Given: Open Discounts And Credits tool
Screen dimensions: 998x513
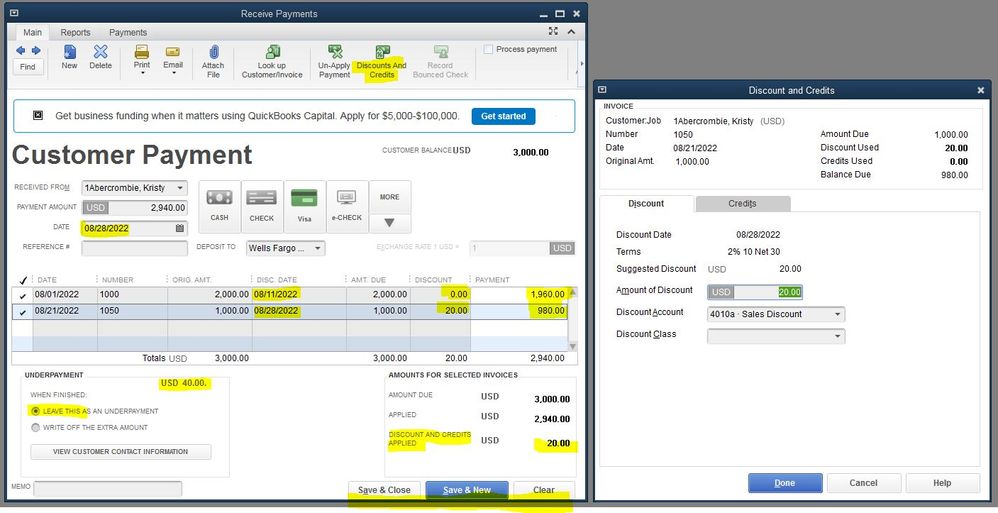Looking at the screenshot, I should [x=382, y=62].
